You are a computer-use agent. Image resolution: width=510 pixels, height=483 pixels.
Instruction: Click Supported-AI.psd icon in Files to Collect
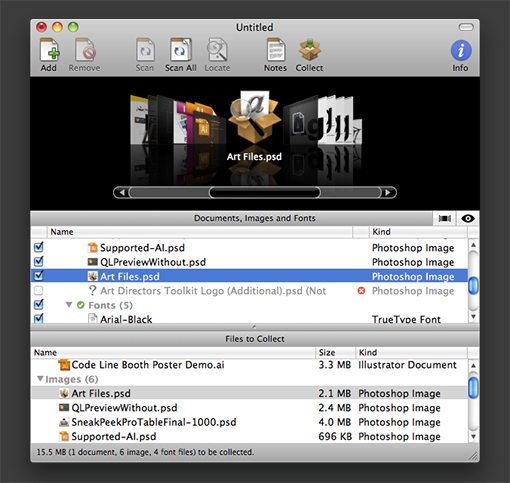[64, 436]
